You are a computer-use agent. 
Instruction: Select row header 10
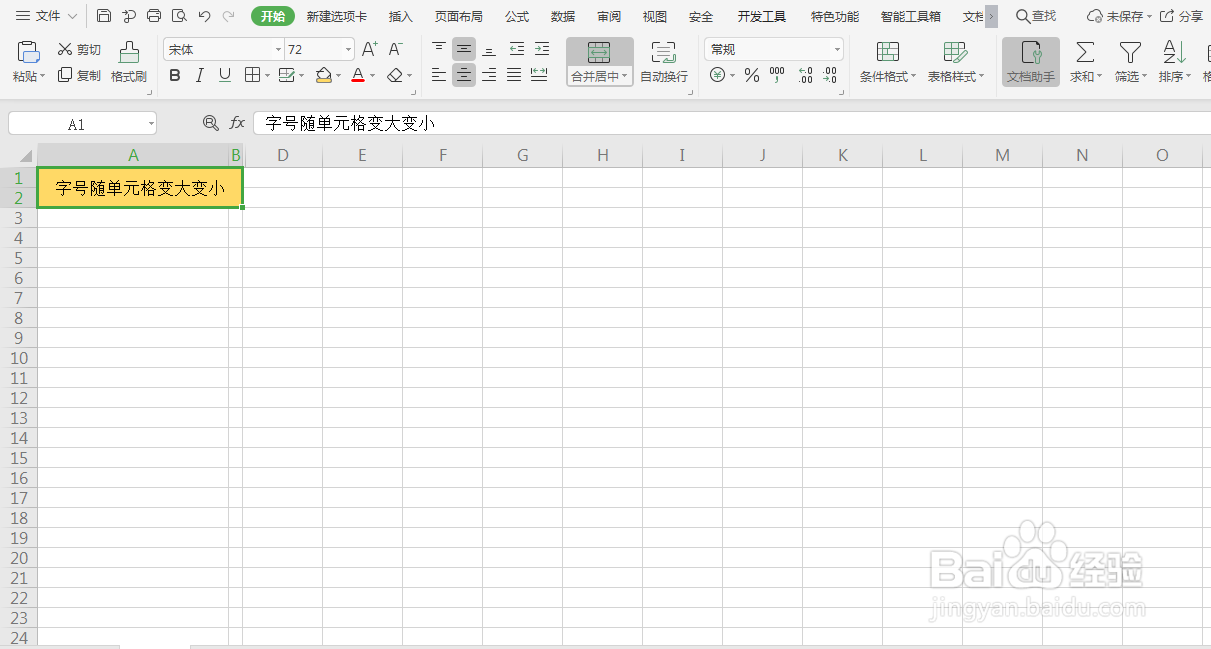point(19,358)
